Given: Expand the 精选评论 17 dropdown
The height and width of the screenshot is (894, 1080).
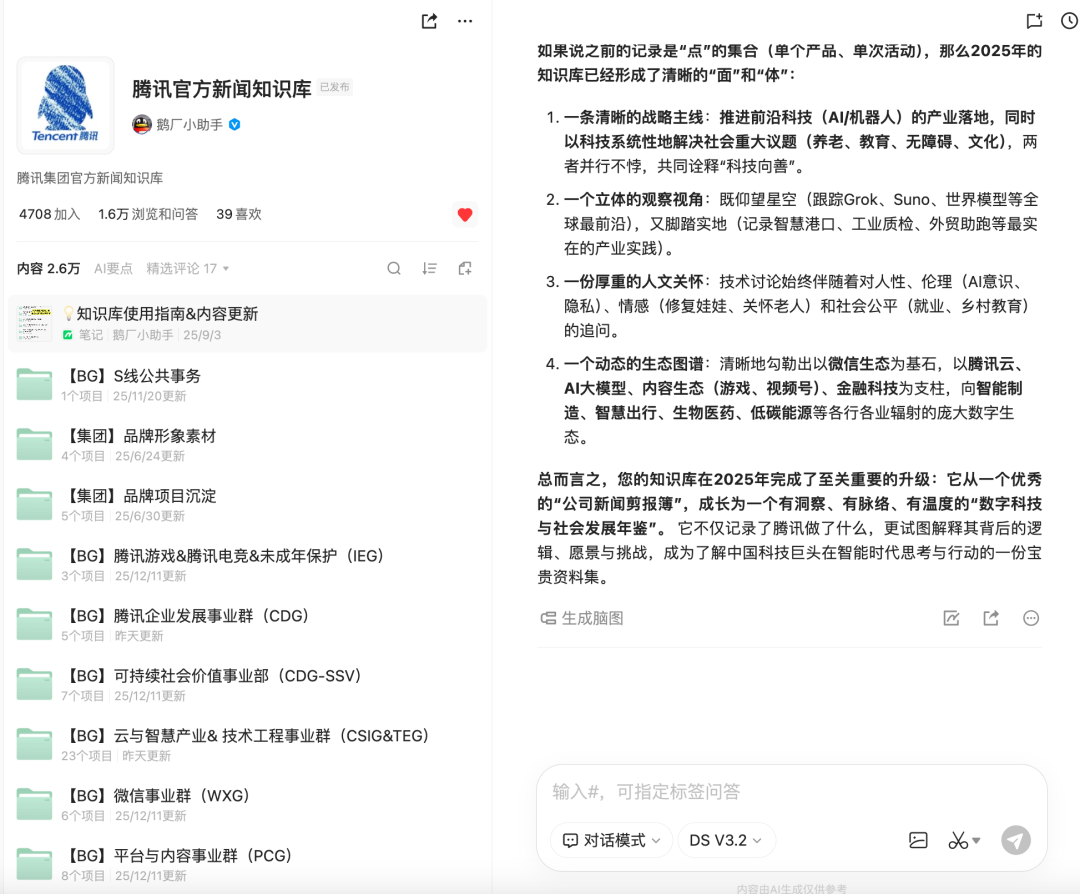Looking at the screenshot, I should click(188, 268).
